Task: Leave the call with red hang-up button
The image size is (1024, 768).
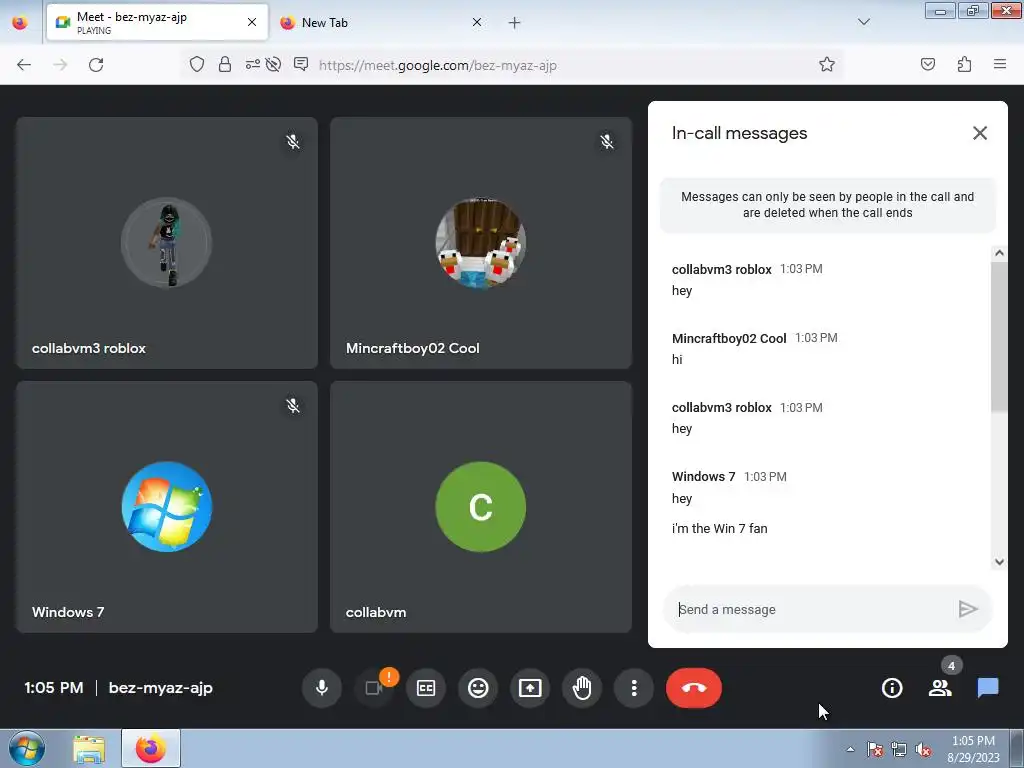Action: (694, 688)
